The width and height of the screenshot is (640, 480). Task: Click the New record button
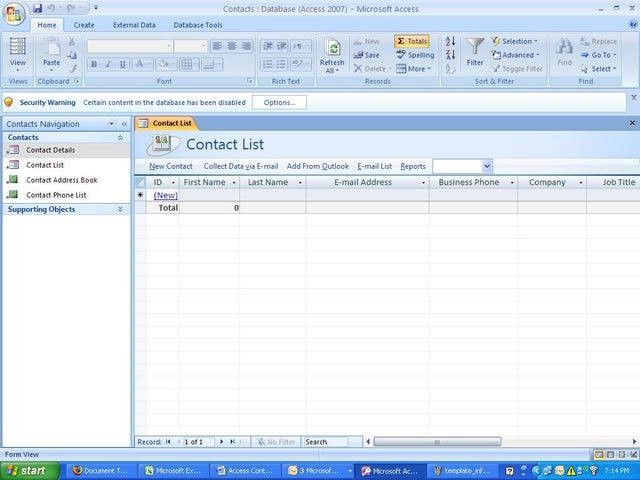(367, 41)
